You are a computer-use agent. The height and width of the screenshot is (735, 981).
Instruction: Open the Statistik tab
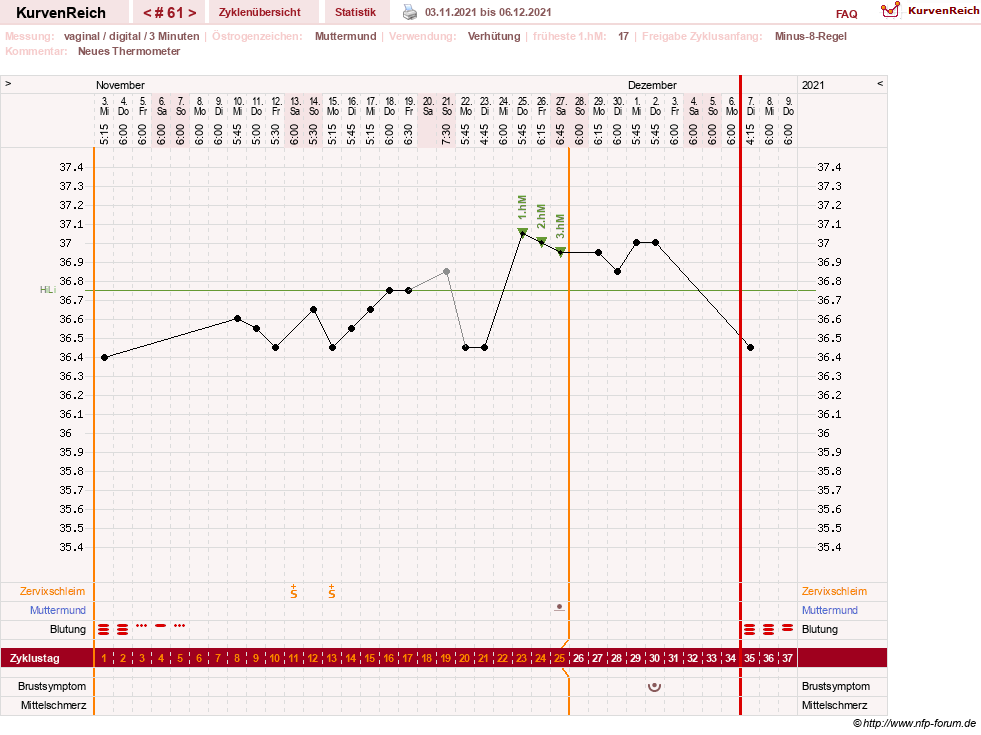(x=355, y=12)
